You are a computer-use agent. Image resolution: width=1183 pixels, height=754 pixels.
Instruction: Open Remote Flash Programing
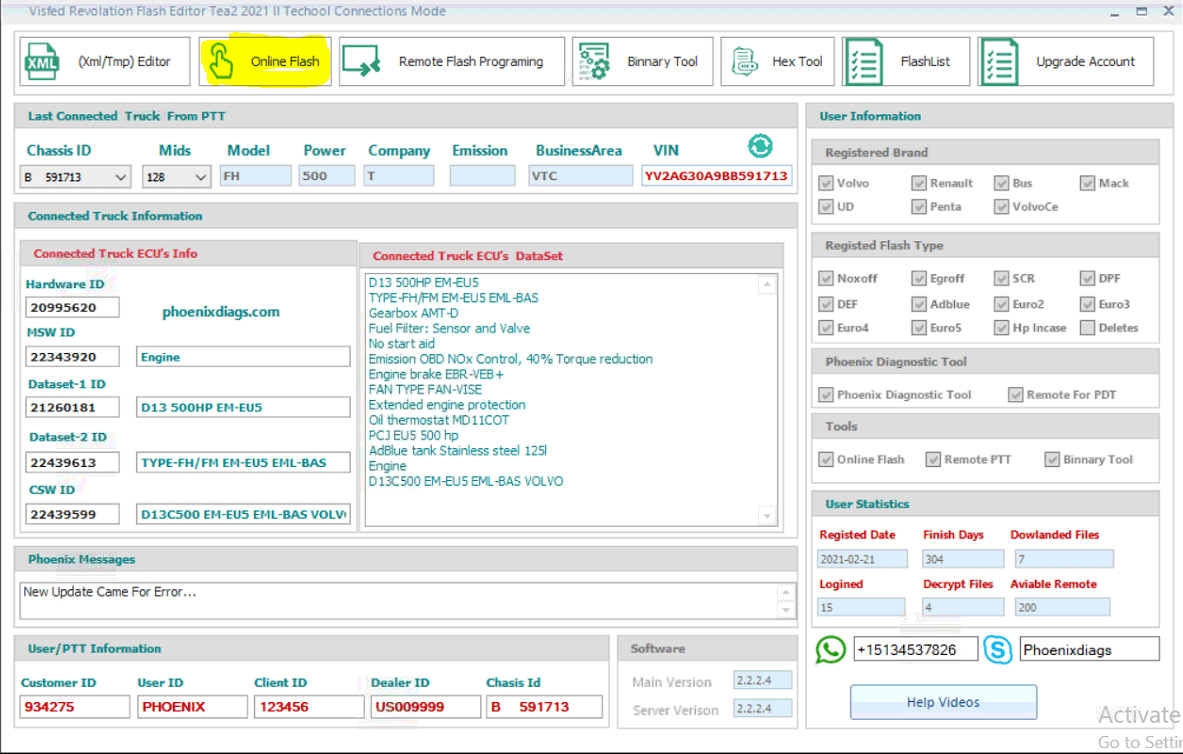(x=451, y=61)
